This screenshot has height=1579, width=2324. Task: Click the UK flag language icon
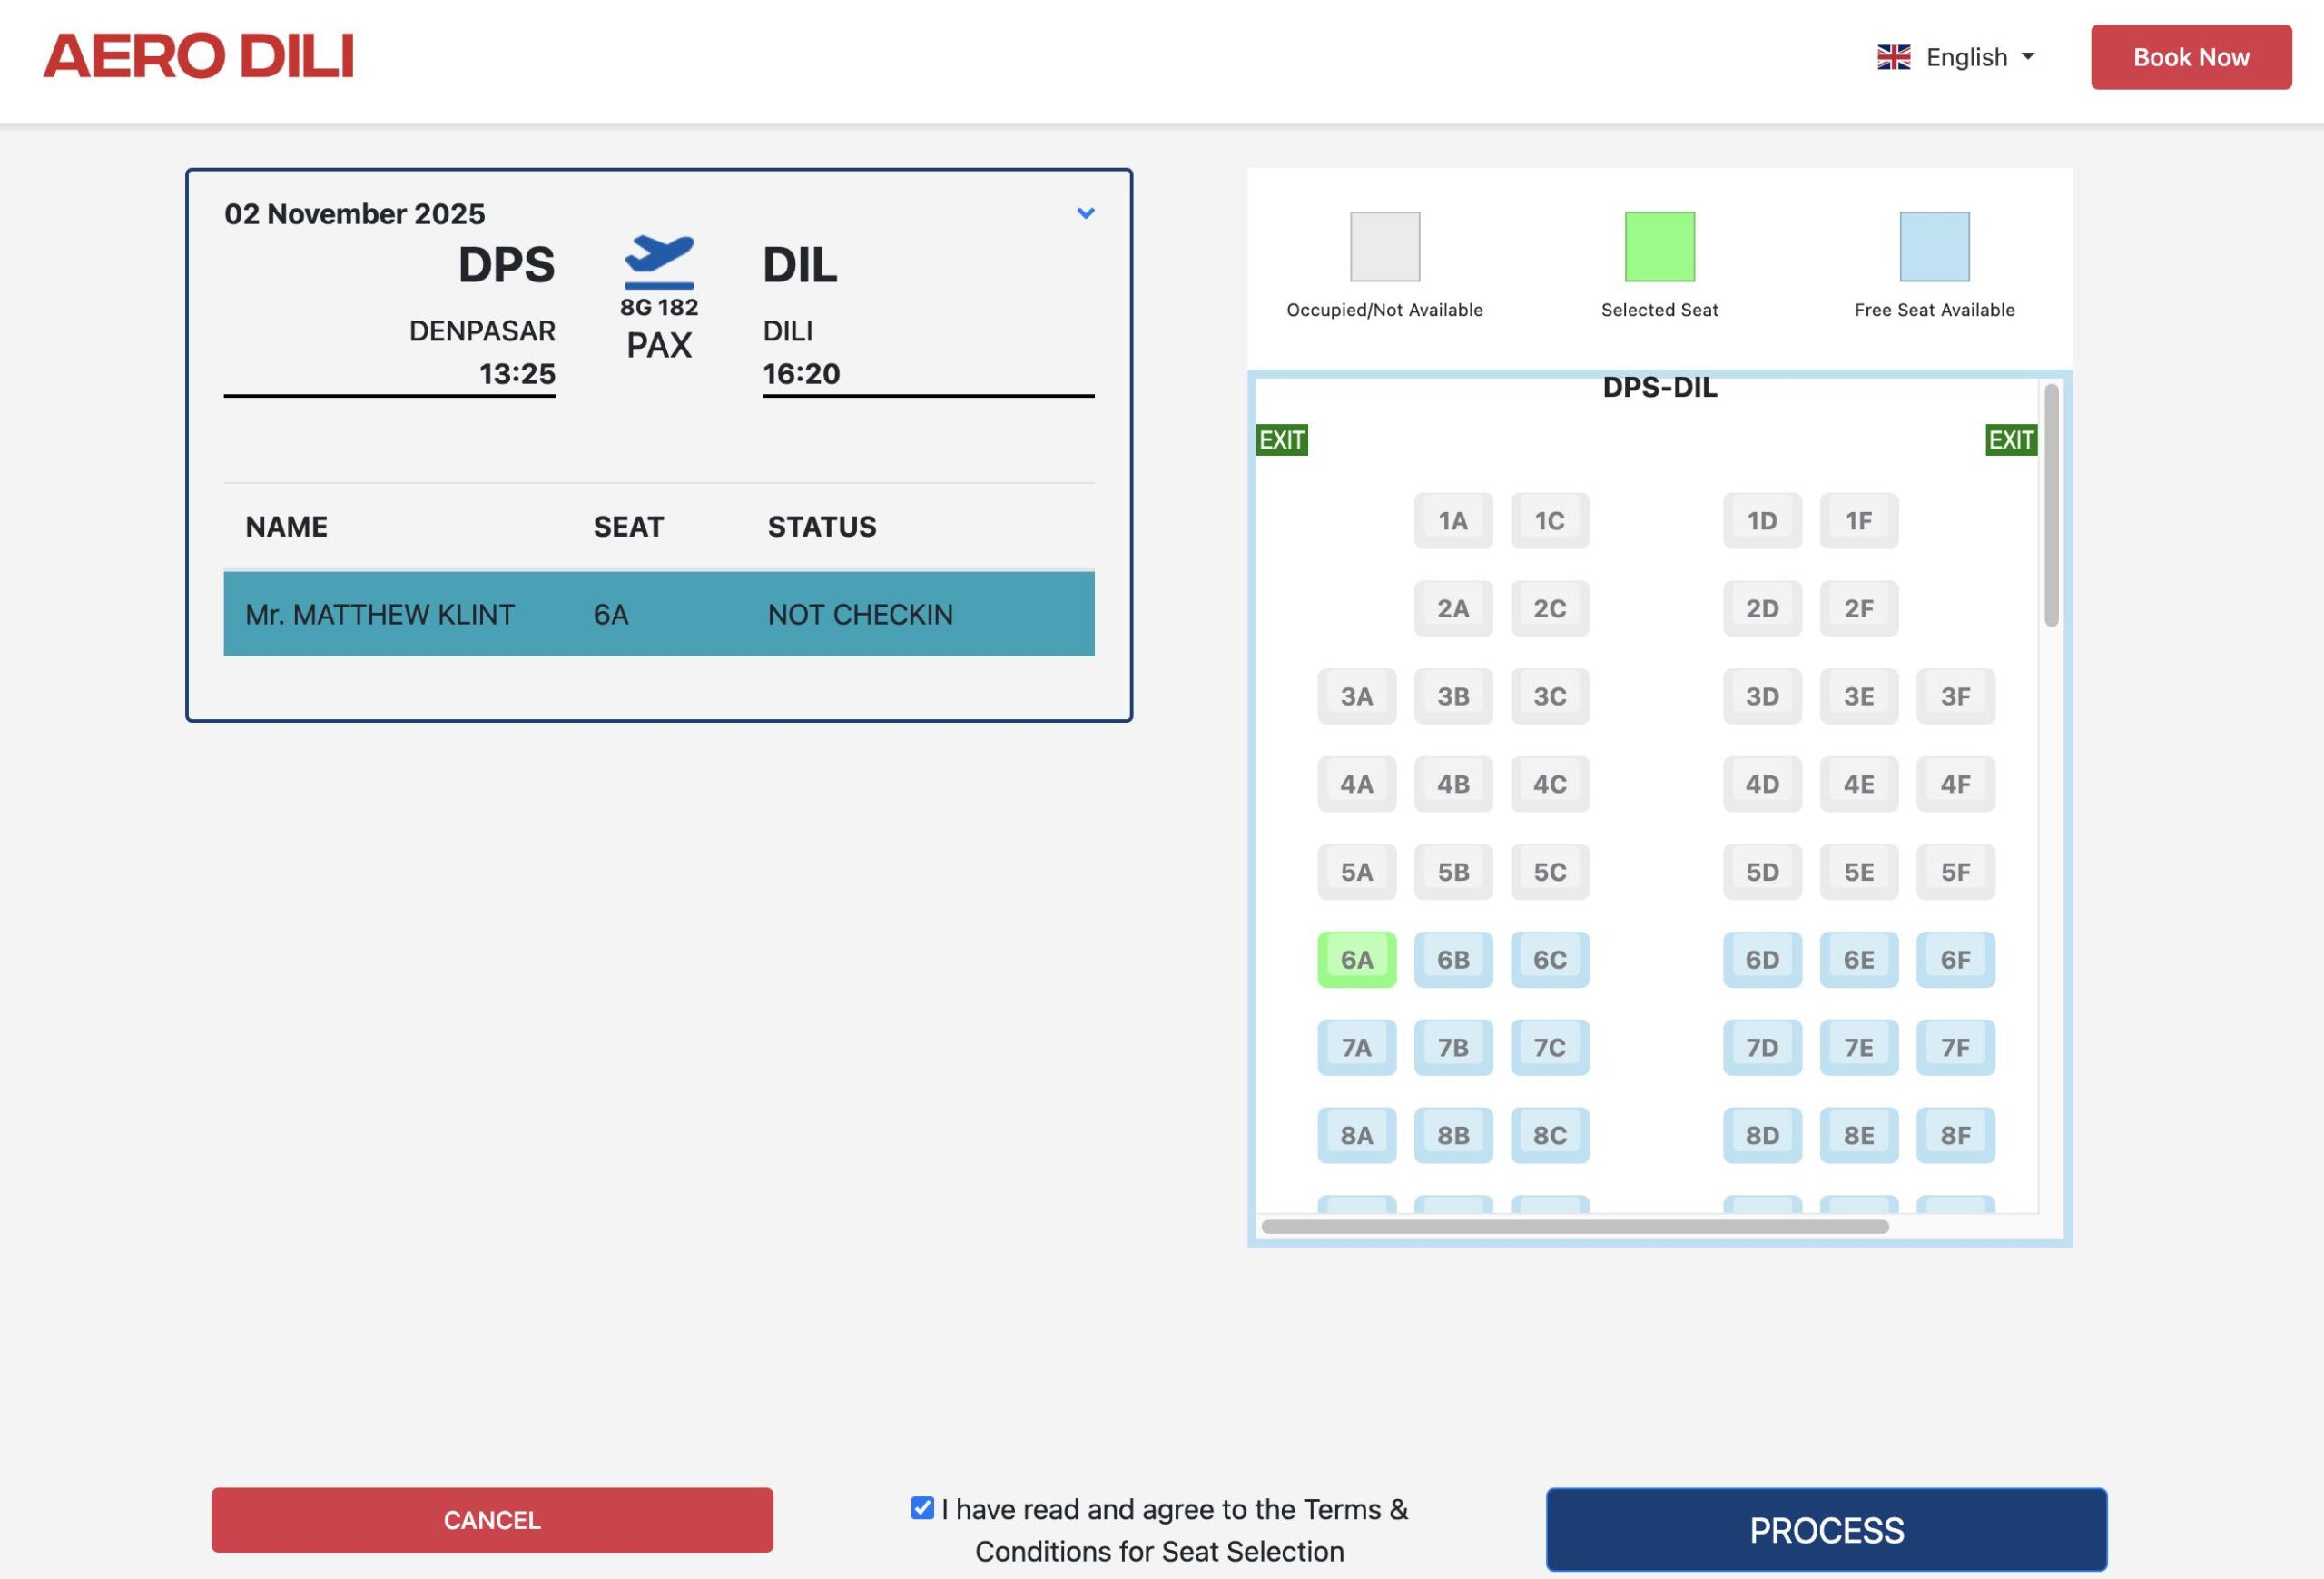(1893, 57)
